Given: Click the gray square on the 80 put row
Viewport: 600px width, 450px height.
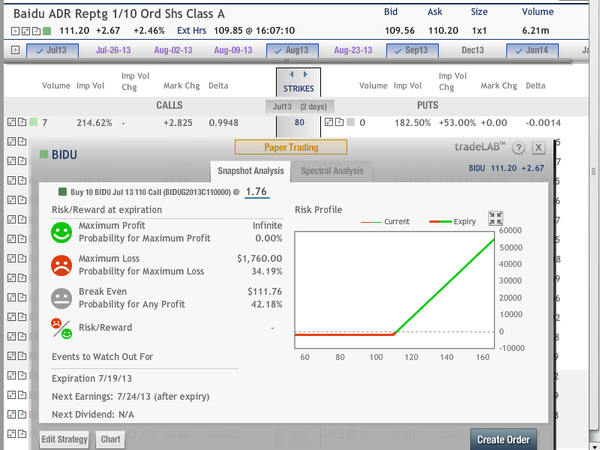Looking at the screenshot, I should (351, 122).
